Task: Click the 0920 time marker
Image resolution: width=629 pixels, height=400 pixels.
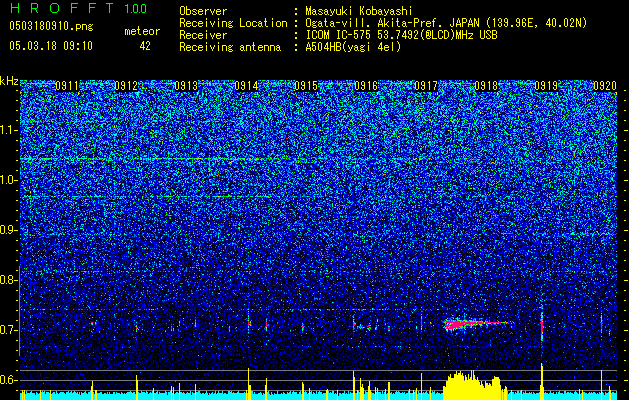Action: point(605,86)
